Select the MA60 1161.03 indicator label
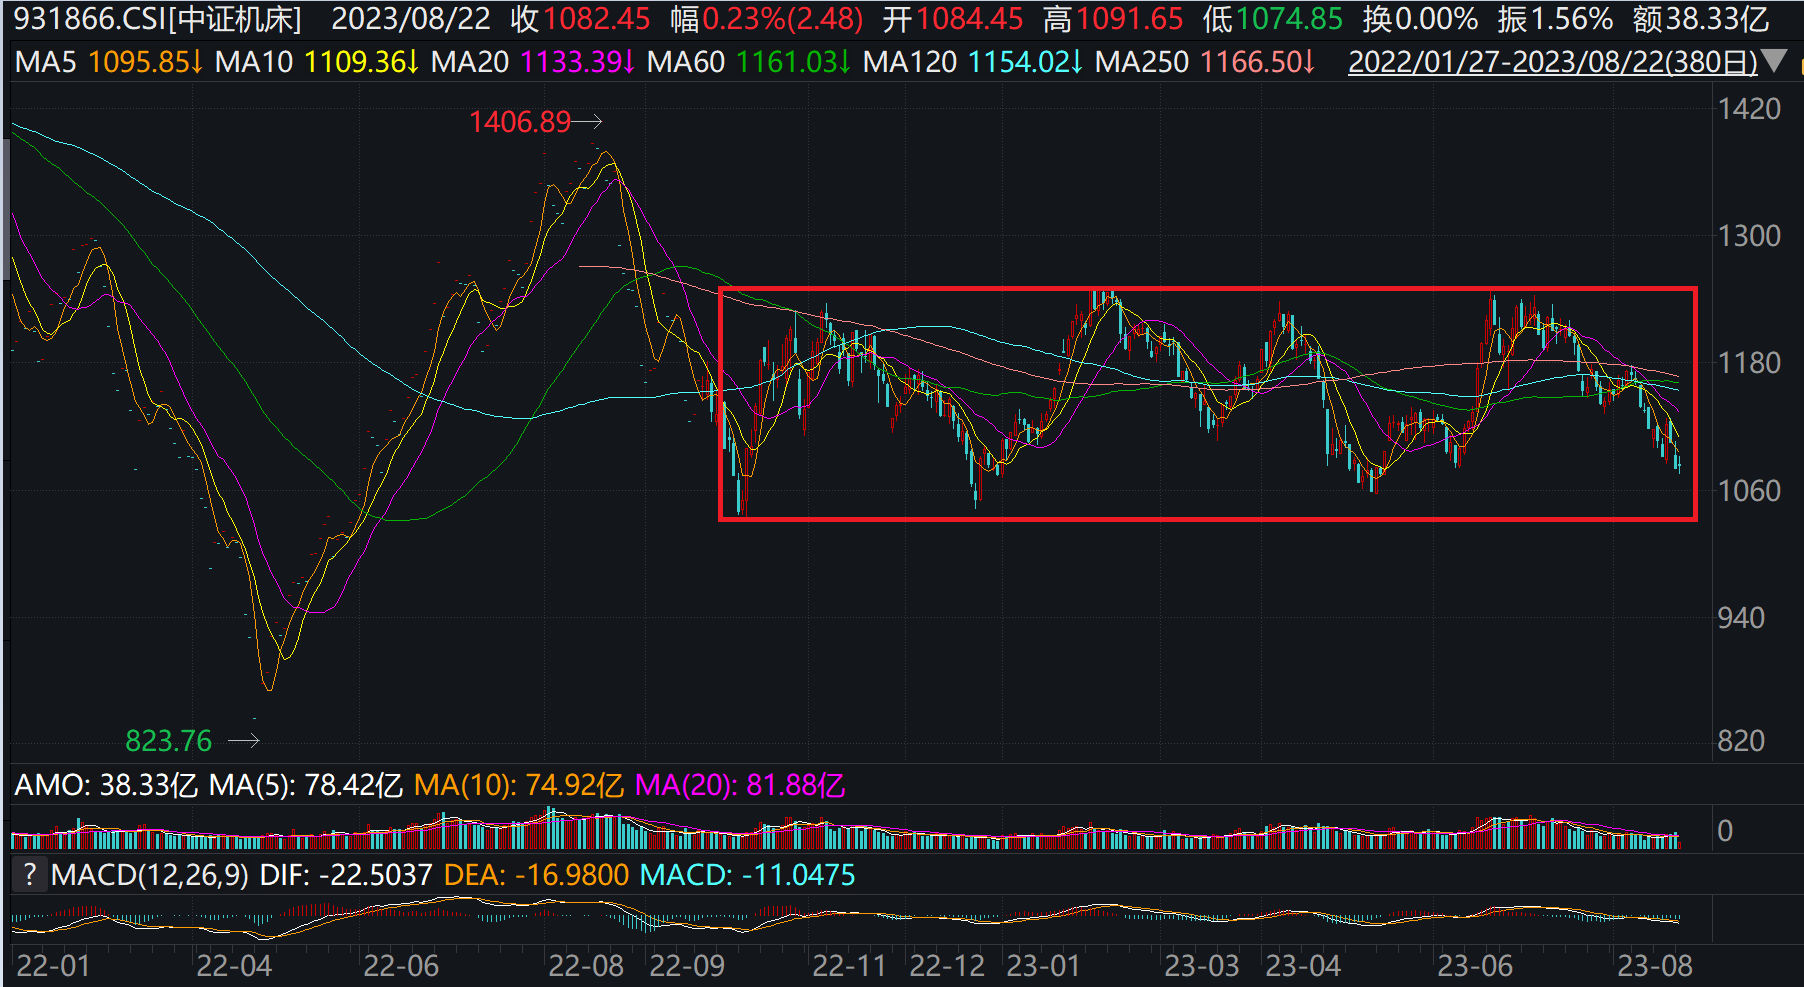Viewport: 1804px width, 987px height. (x=749, y=62)
